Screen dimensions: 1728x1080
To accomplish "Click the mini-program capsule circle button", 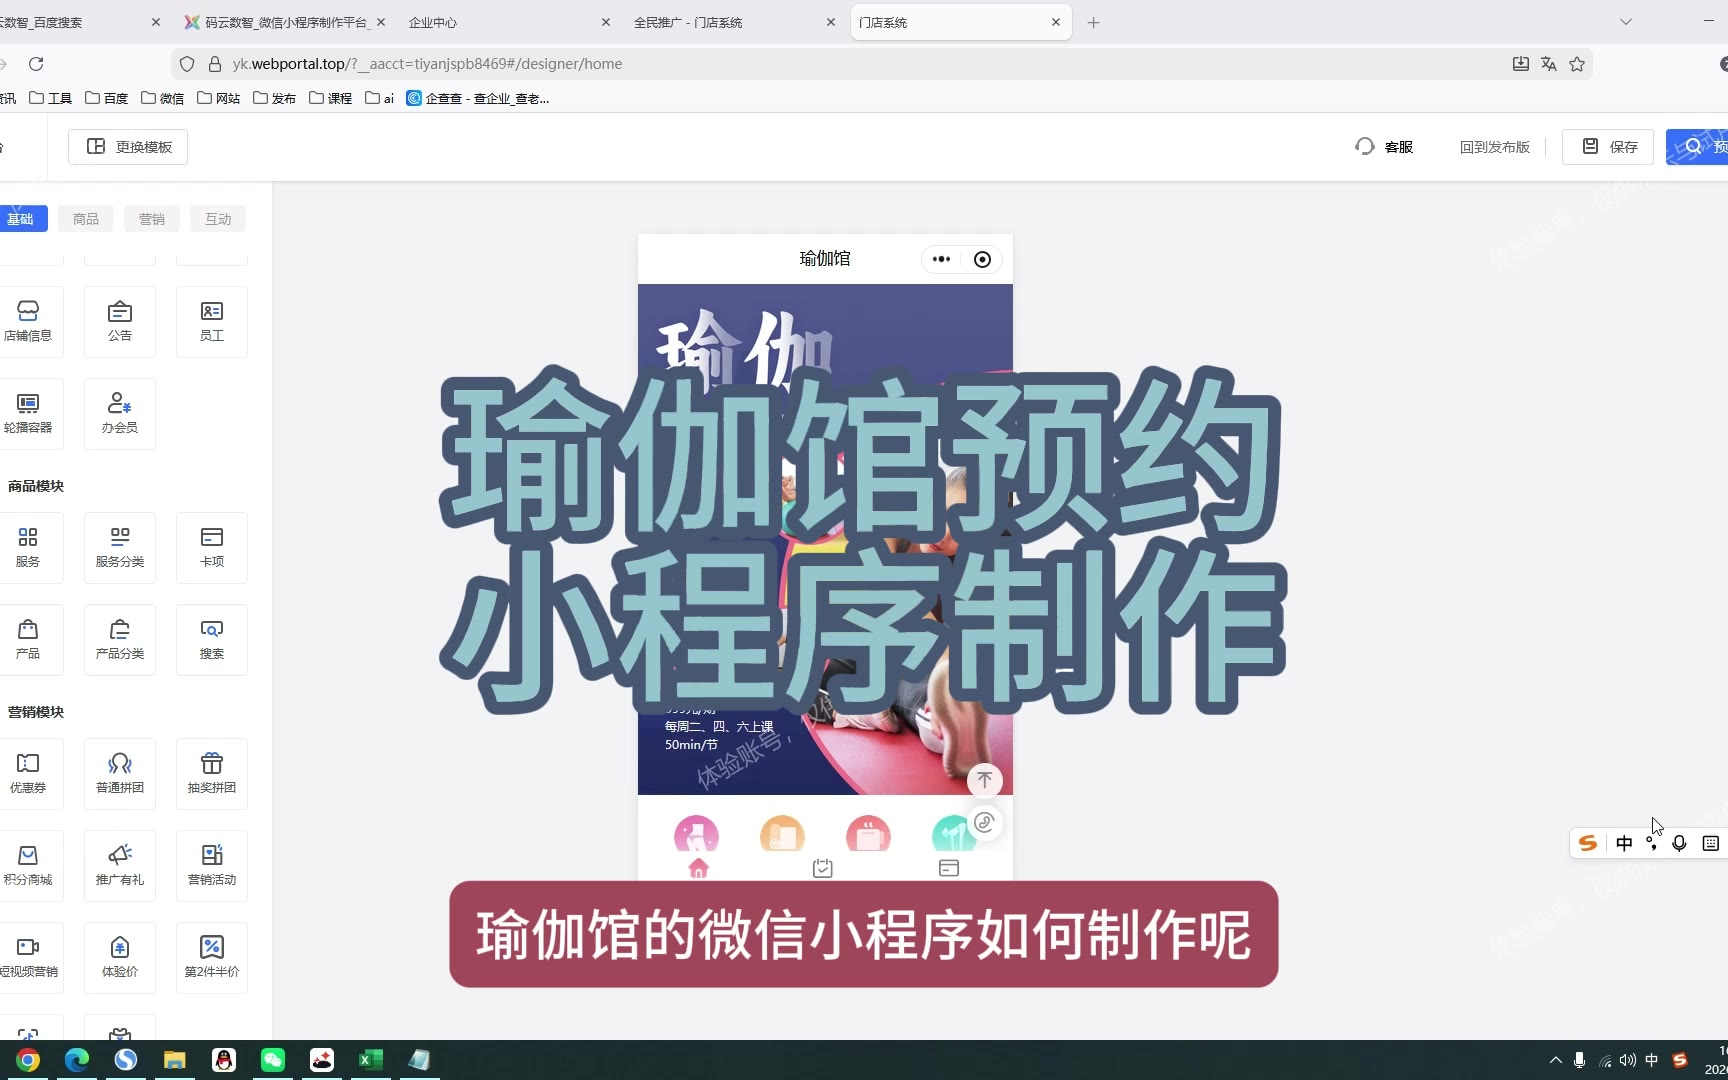I will 982,259.
